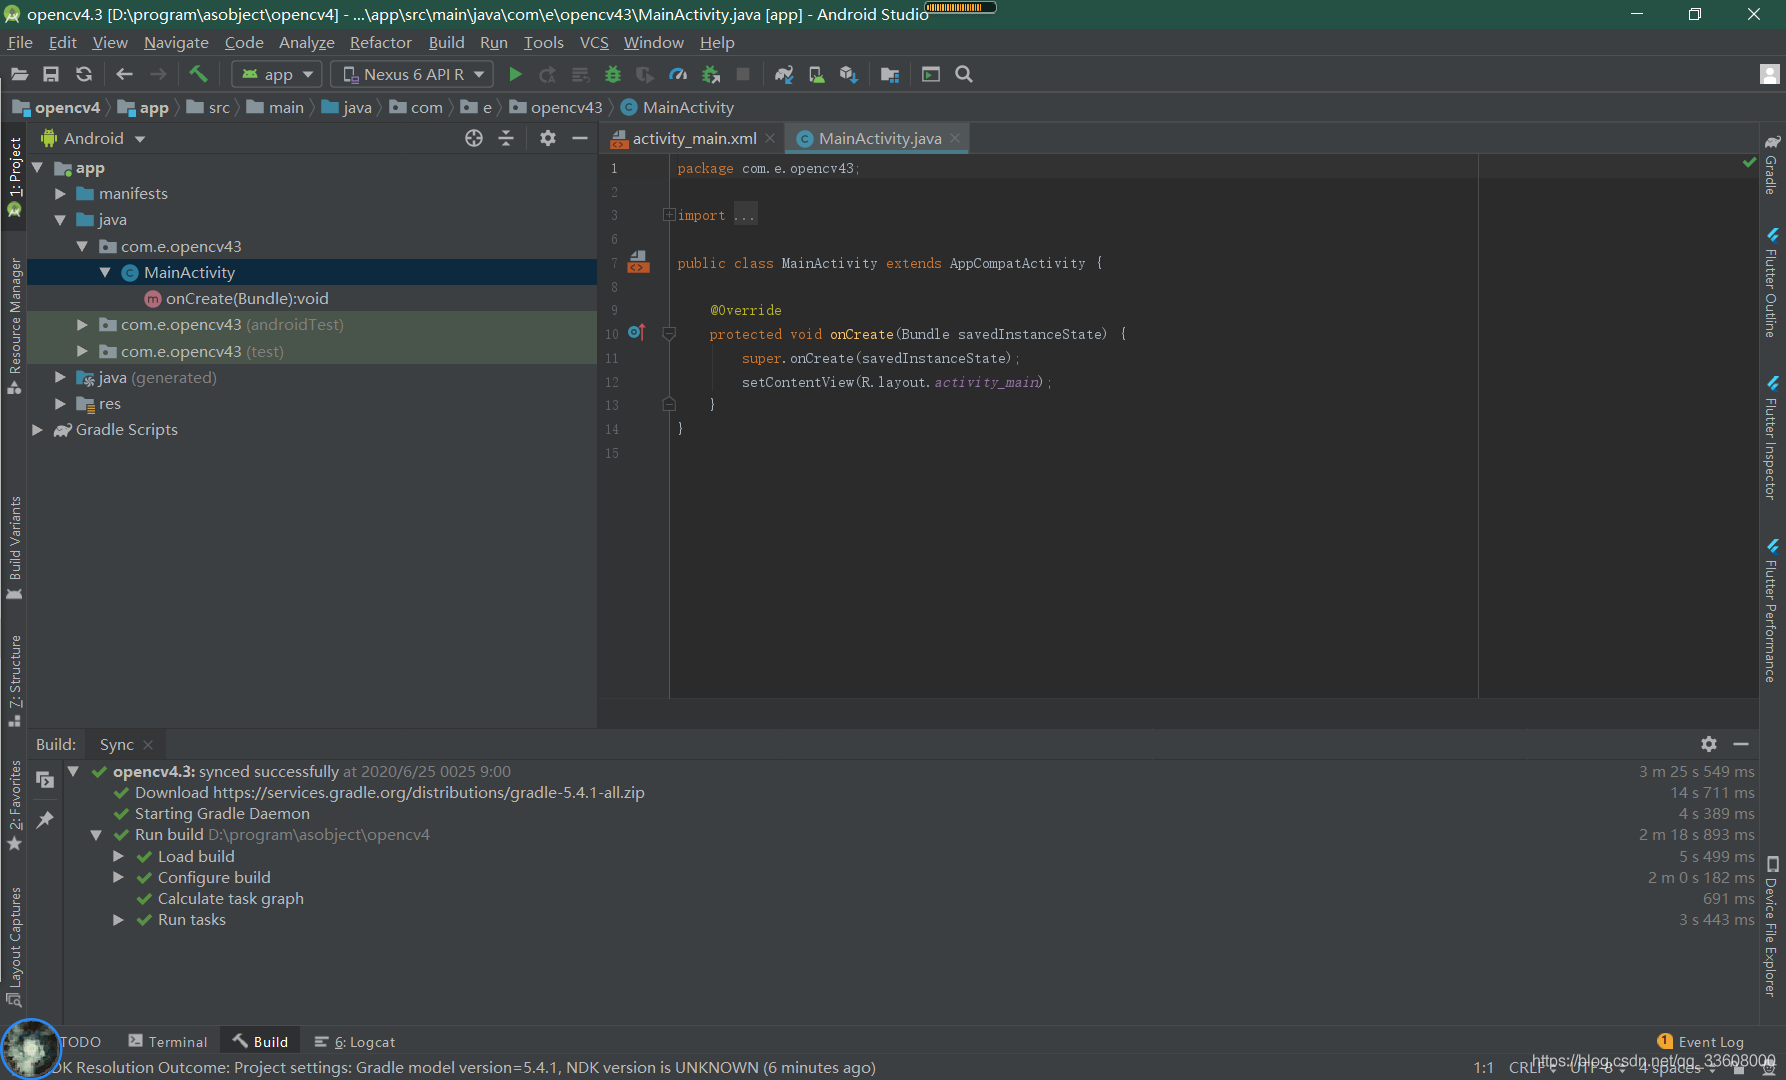This screenshot has width=1786, height=1080.
Task: Expand Gradle Scripts node
Action: [37, 430]
